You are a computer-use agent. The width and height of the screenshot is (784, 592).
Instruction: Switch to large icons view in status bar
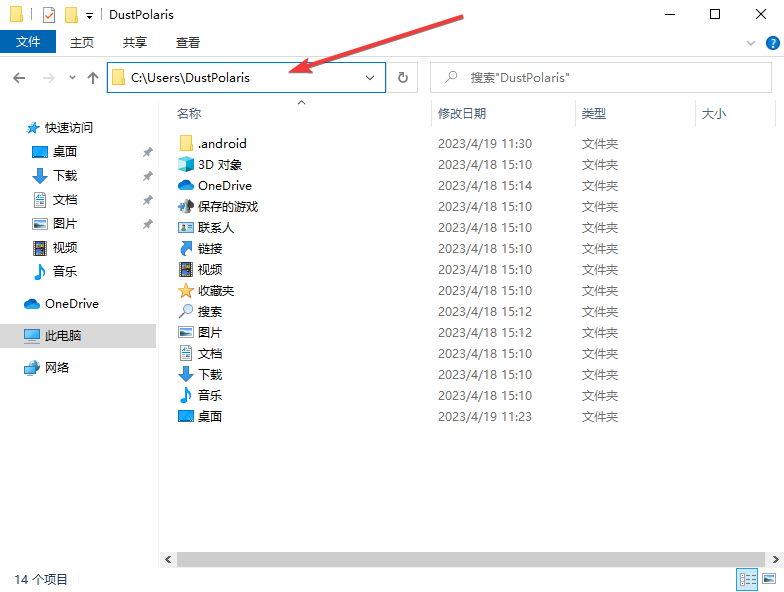click(x=769, y=580)
